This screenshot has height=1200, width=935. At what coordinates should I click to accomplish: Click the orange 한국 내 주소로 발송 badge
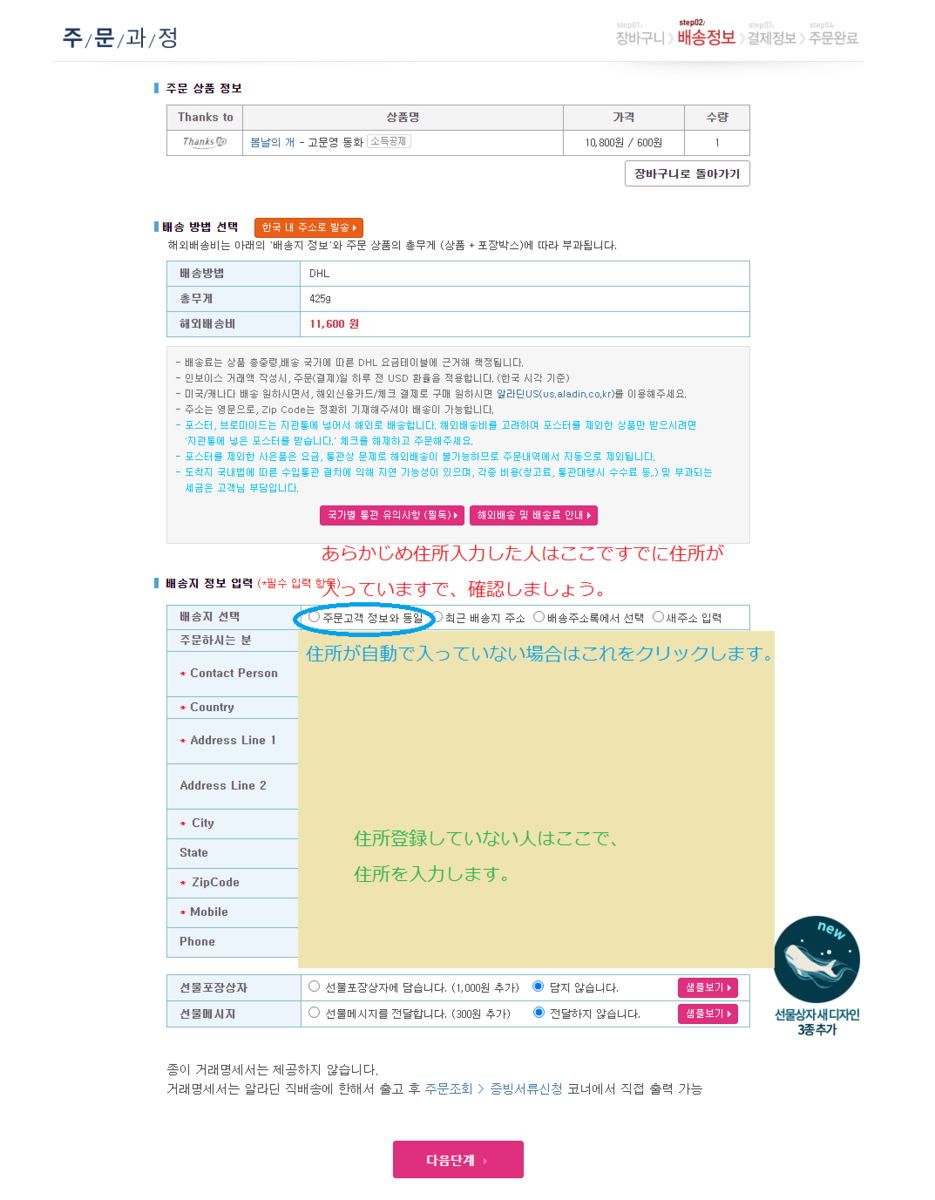308,227
